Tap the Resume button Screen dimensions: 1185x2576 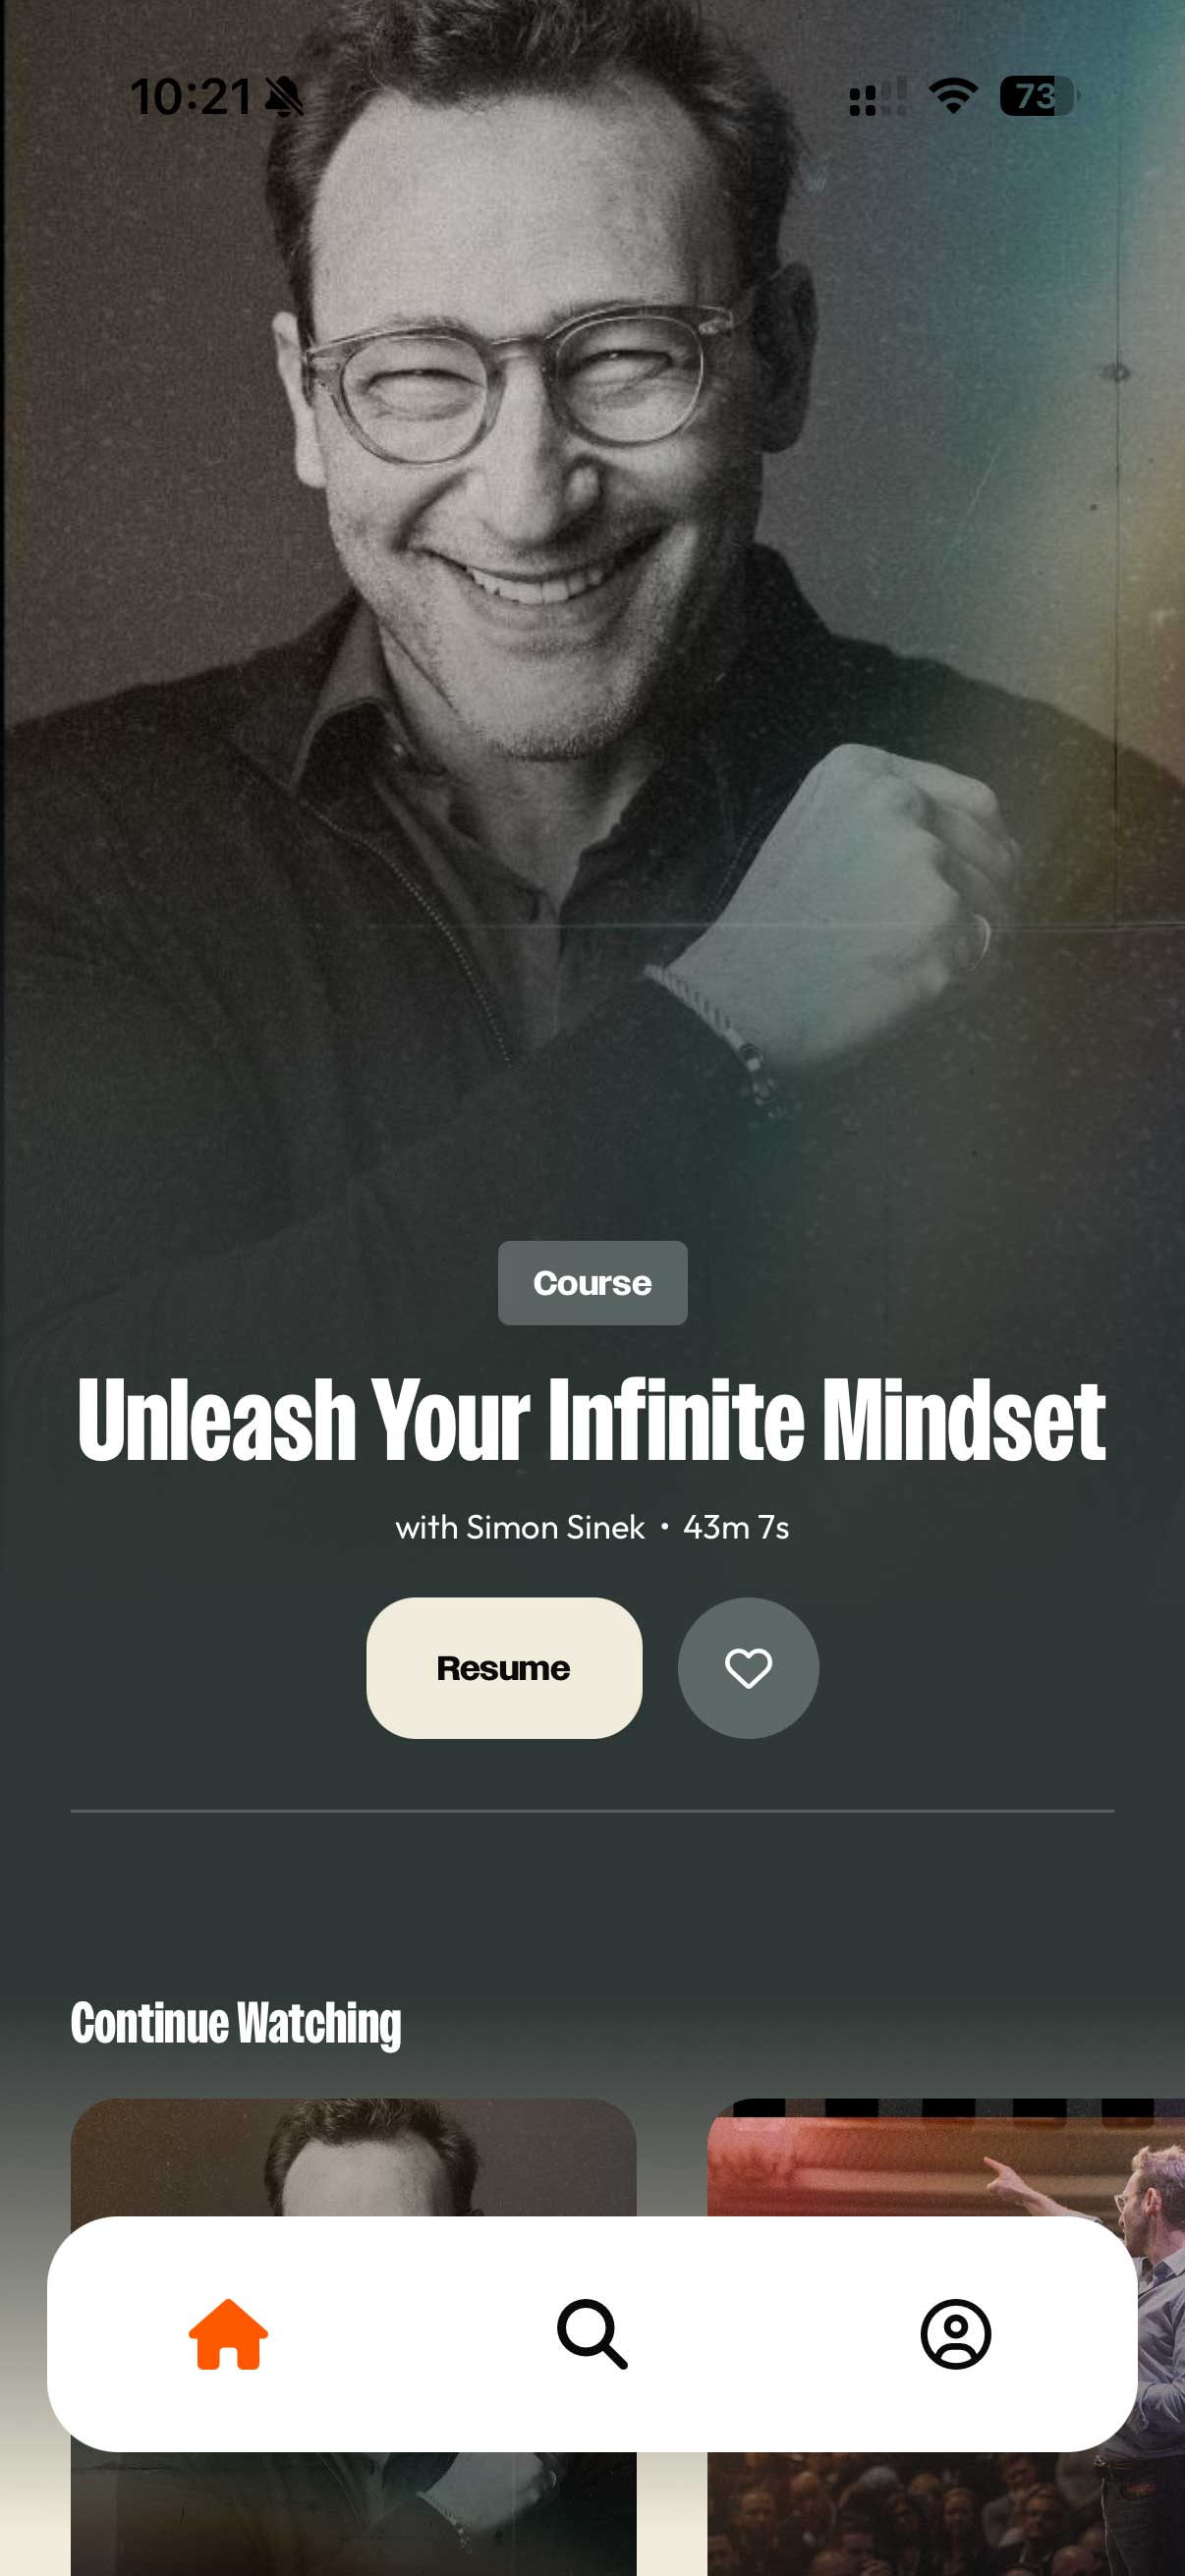[x=504, y=1667]
